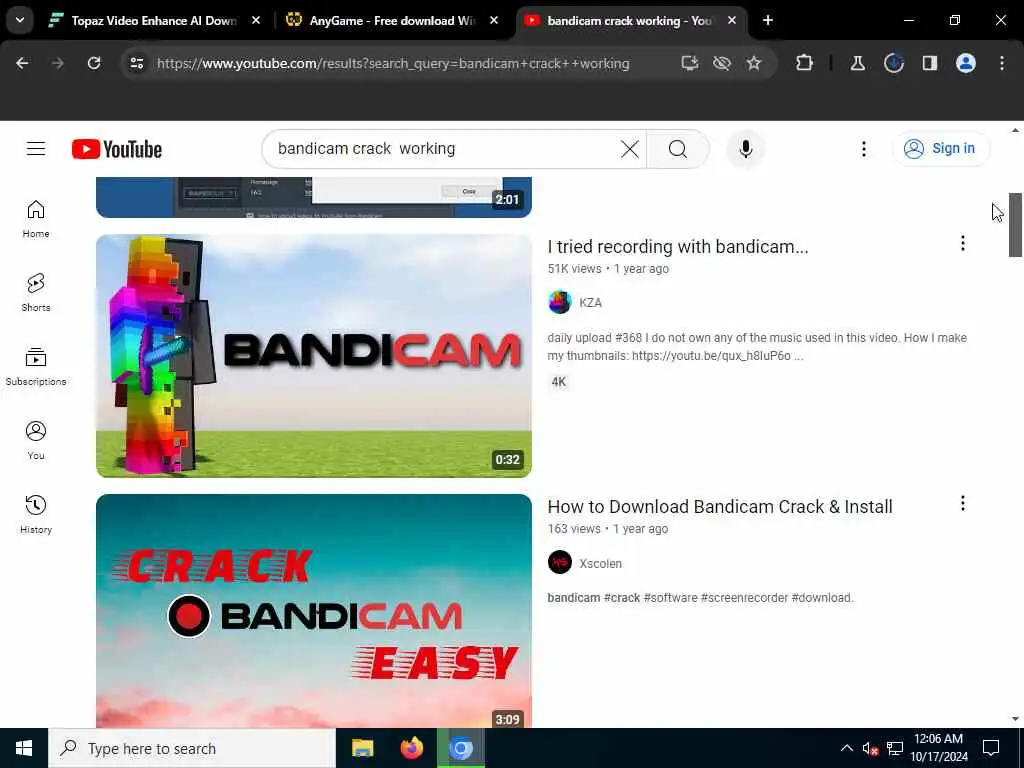The height and width of the screenshot is (768, 1024).
Task: Open 'How to Download Bandicam Crack & Install' title
Action: [x=720, y=507]
